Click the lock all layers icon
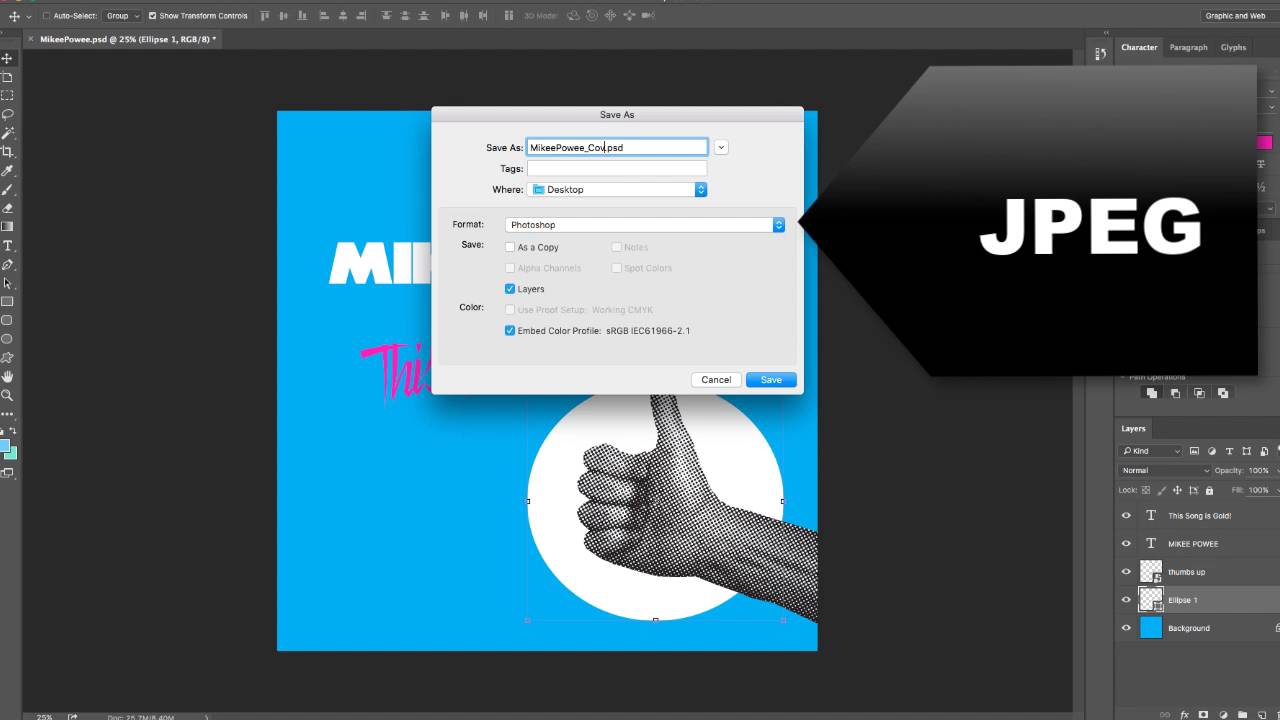 [1209, 490]
